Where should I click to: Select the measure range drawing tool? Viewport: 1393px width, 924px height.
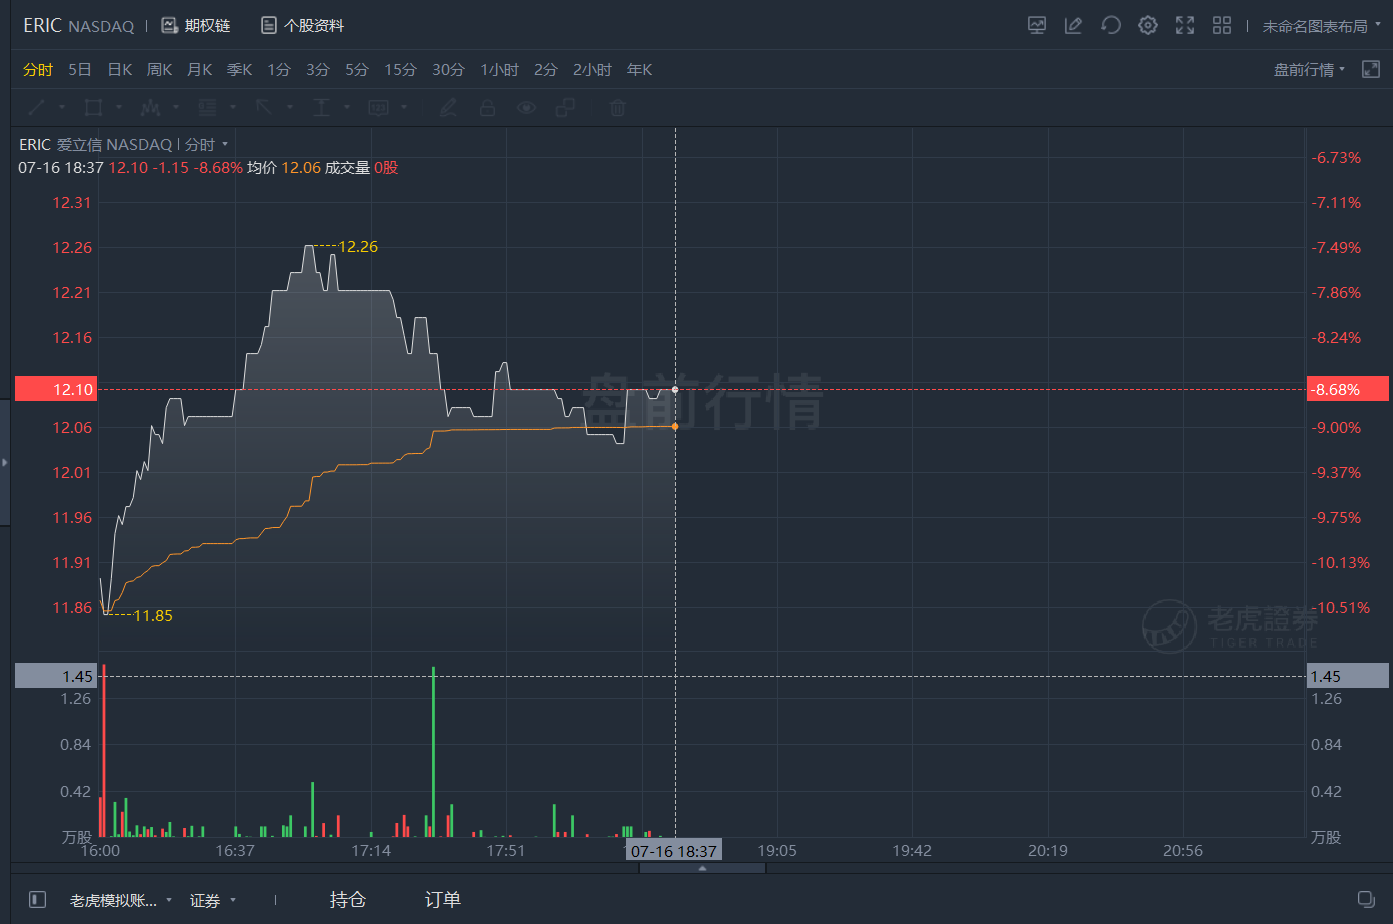(x=321, y=107)
